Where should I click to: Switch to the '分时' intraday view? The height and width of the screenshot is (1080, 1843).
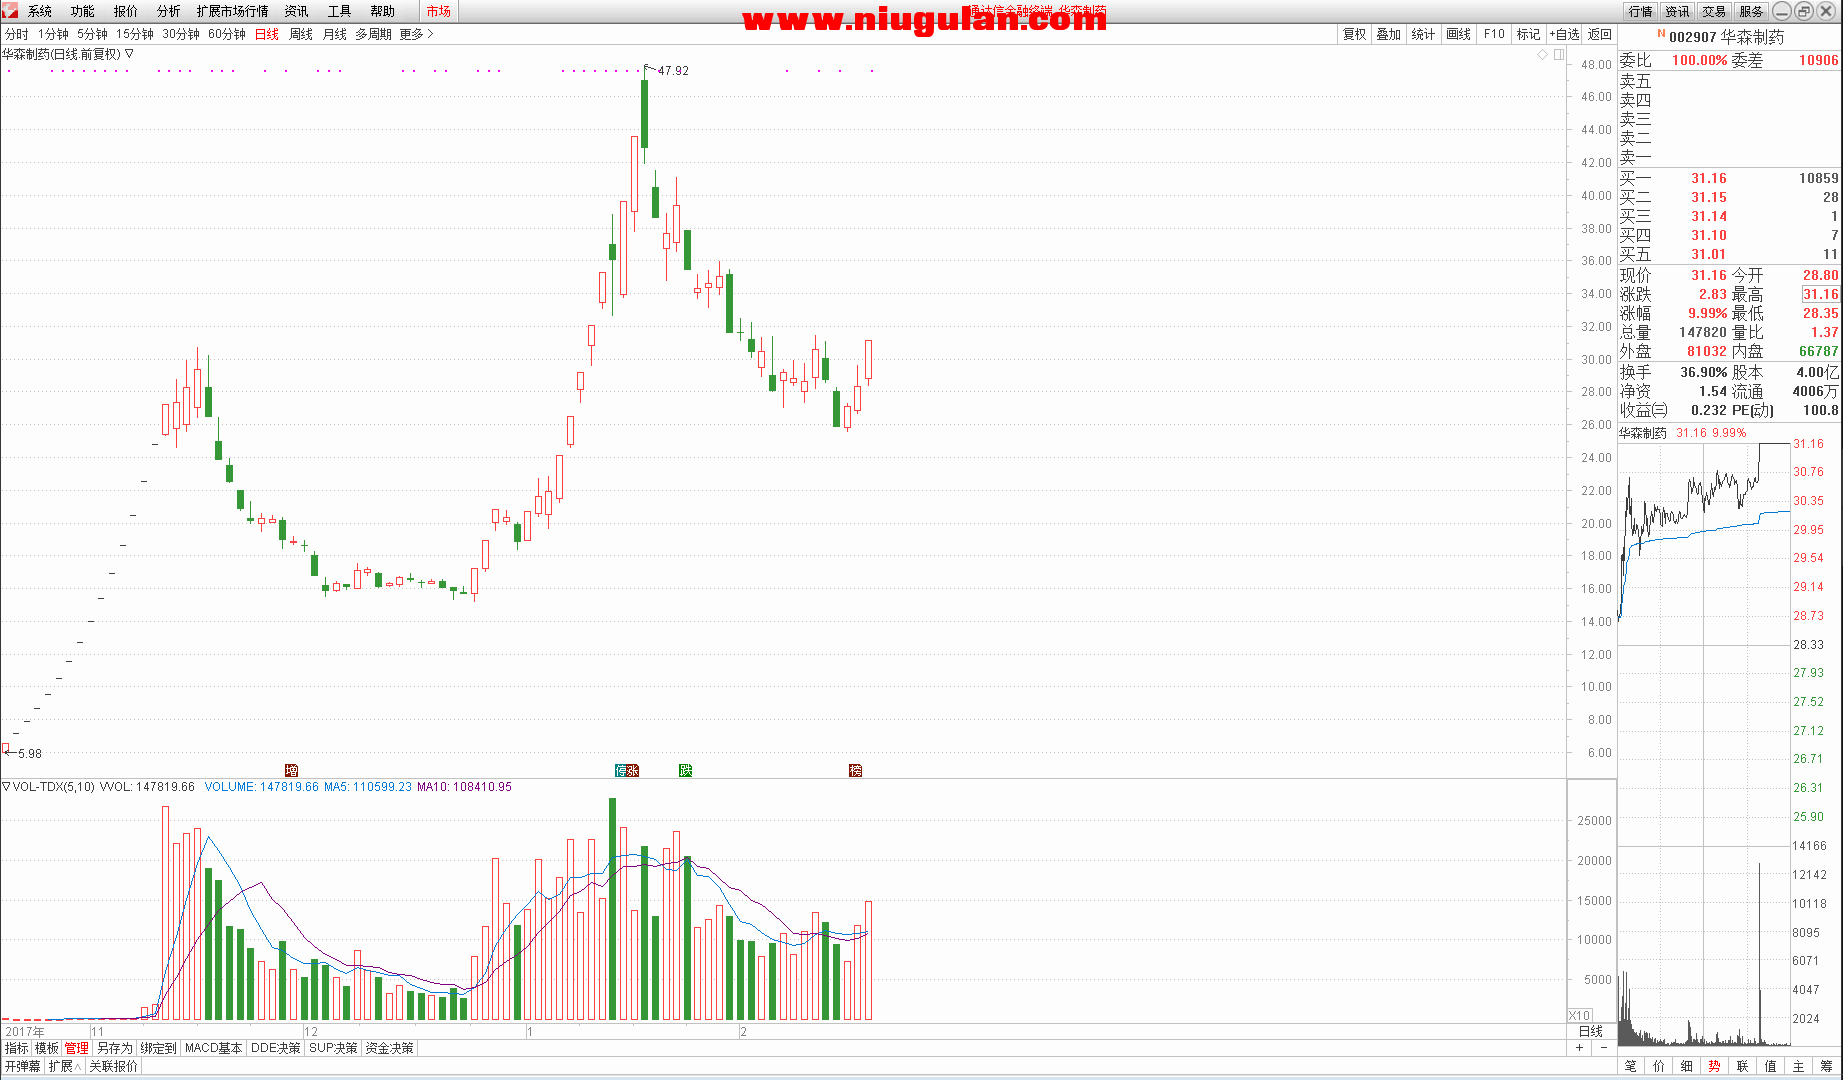(x=17, y=34)
